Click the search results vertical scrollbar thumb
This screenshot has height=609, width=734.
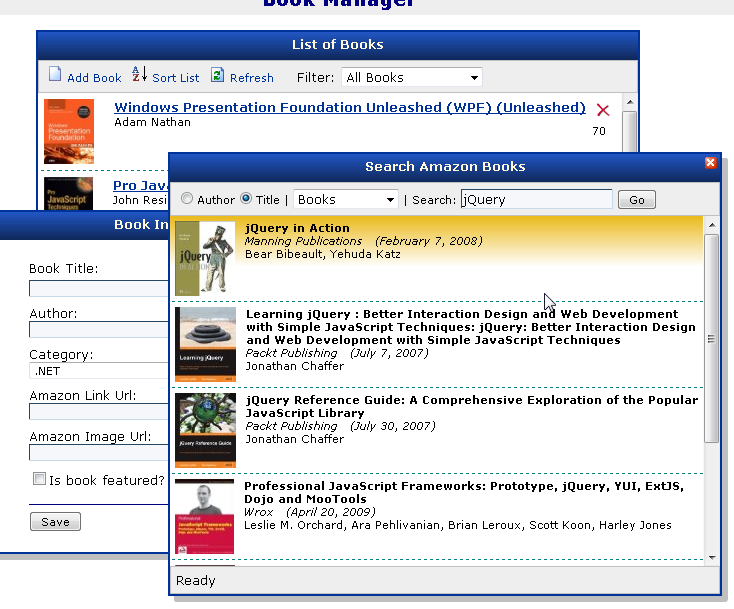click(x=712, y=340)
